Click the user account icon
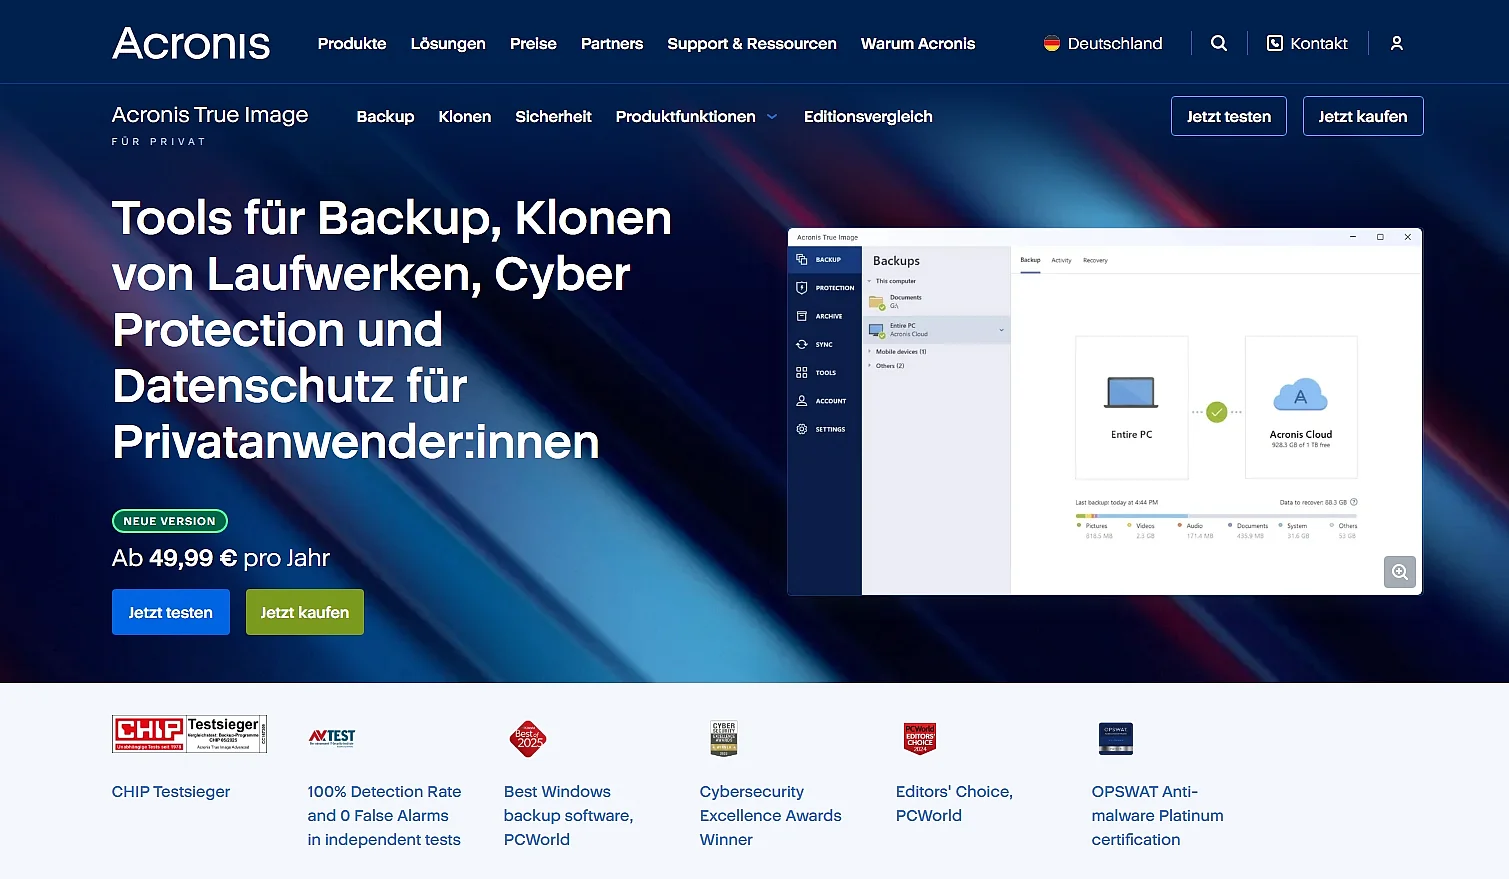The height and width of the screenshot is (879, 1509). 1397,43
